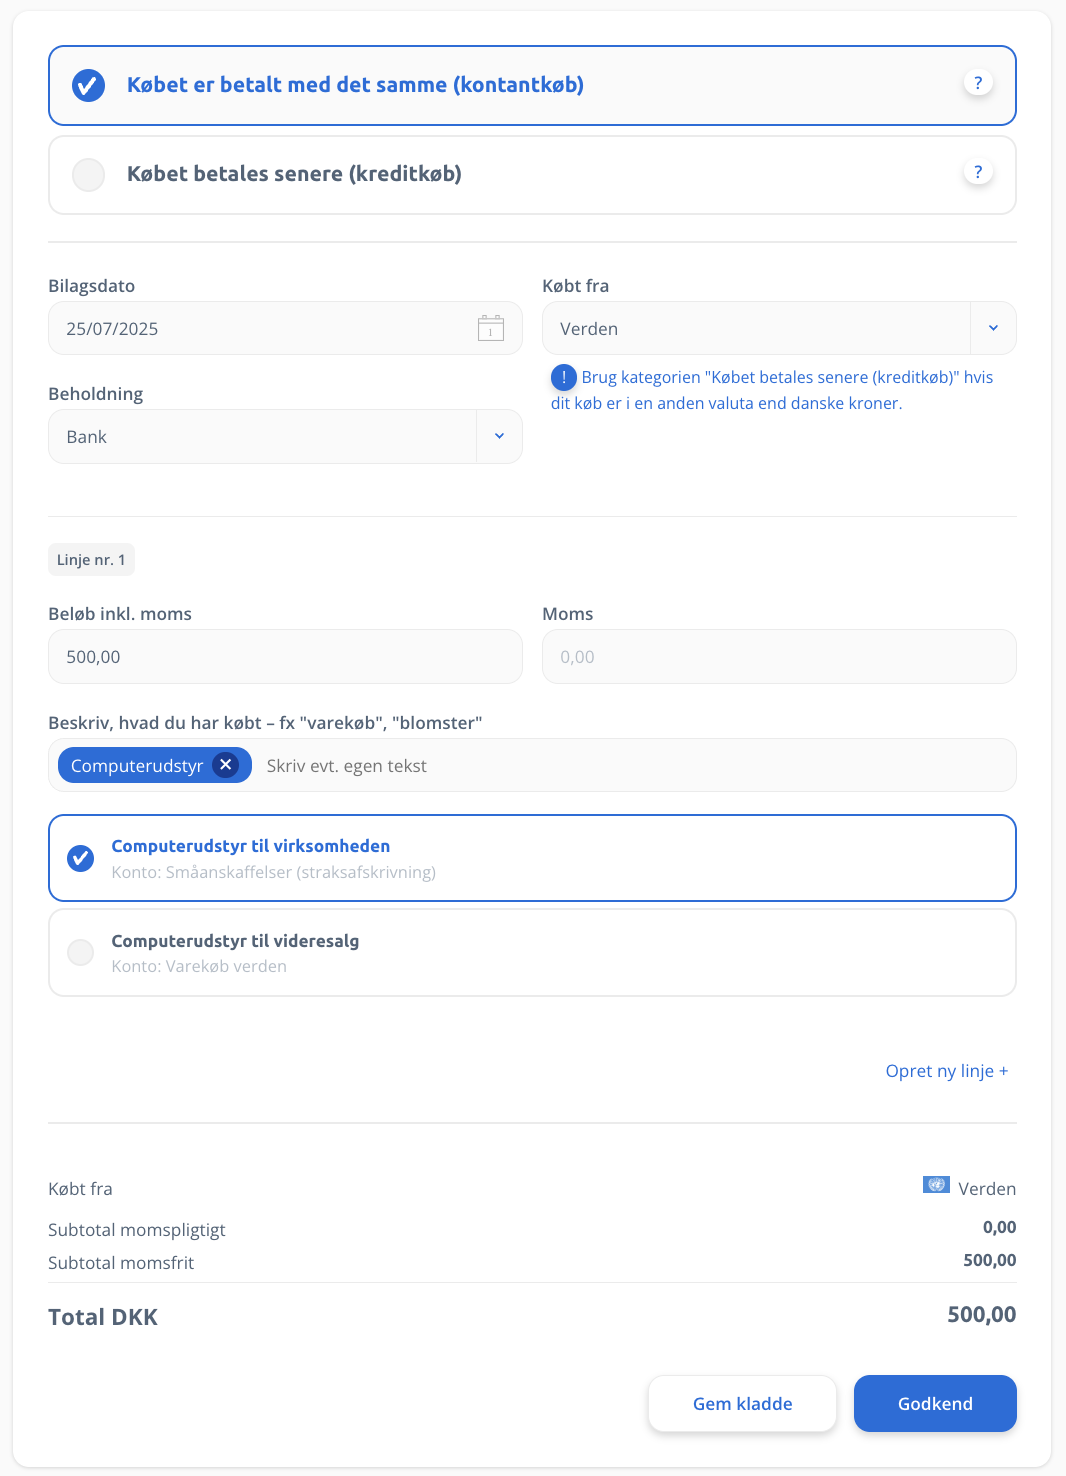Expand the Beholdning Bank dropdown
The image size is (1066, 1476).
(499, 436)
